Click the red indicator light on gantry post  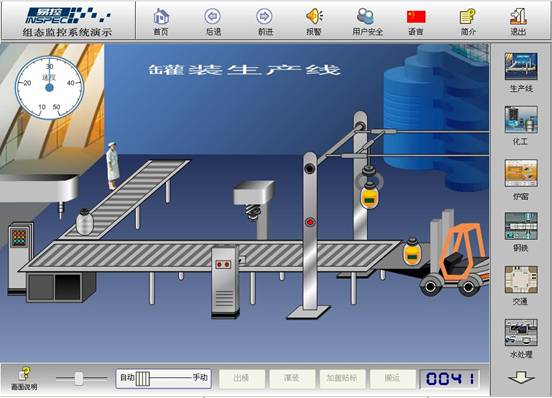pyautogui.click(x=310, y=222)
